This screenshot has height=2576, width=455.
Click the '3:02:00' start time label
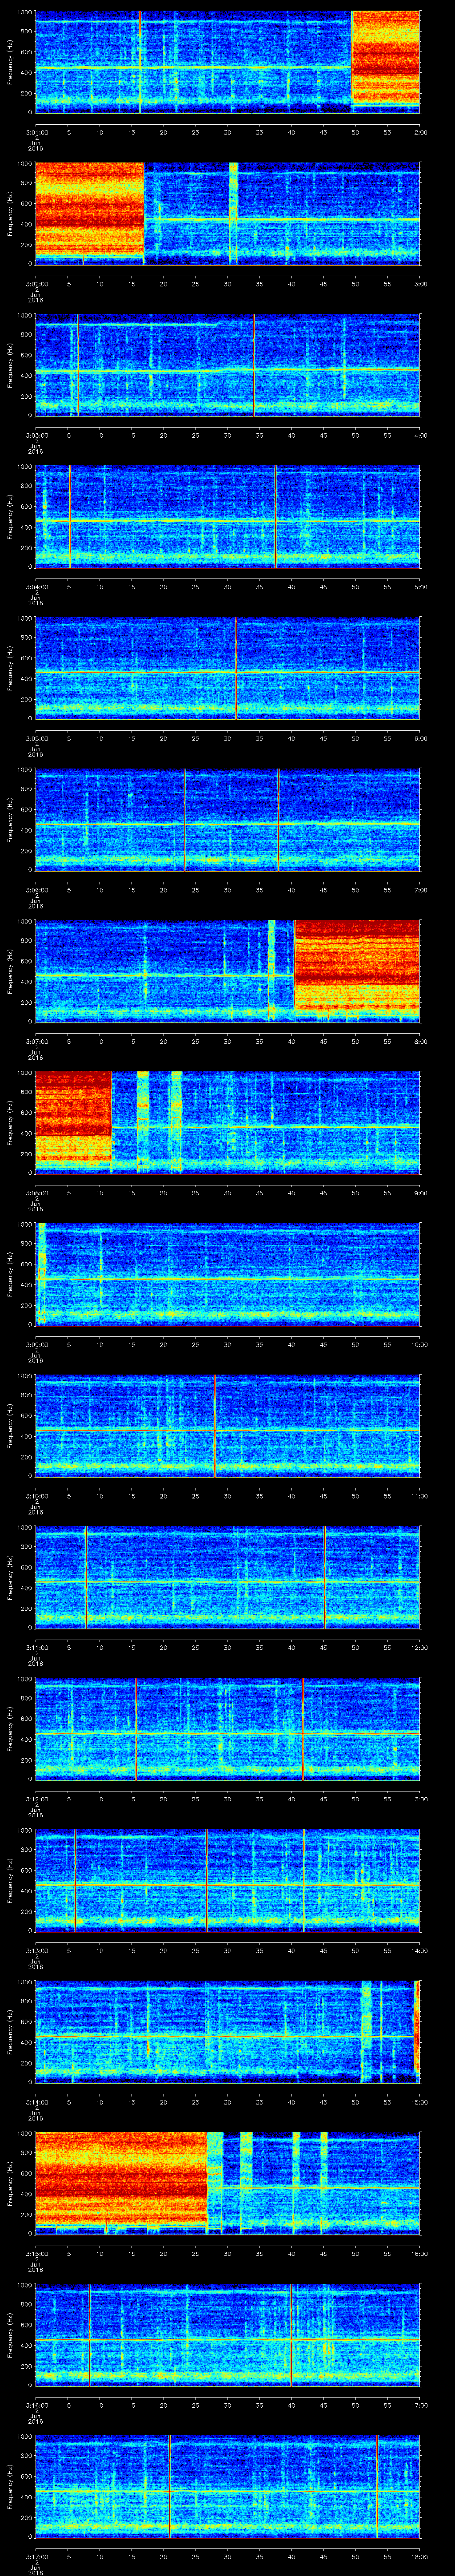[x=36, y=284]
